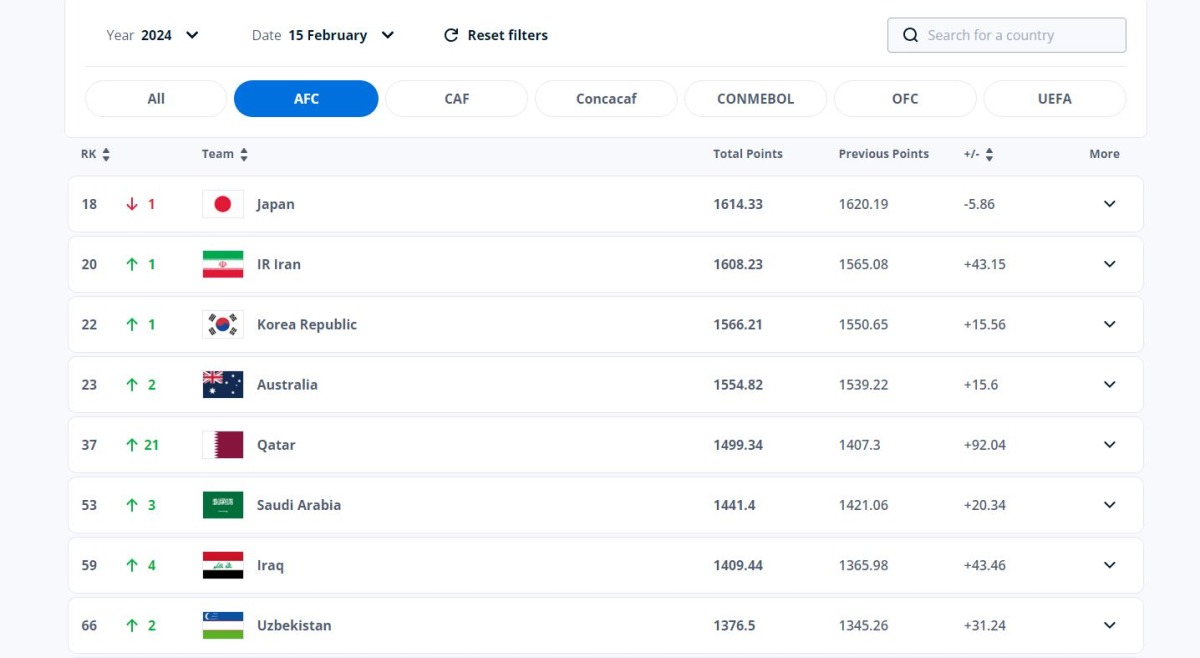Expand more details for Qatar row
1200x658 pixels.
tap(1109, 445)
